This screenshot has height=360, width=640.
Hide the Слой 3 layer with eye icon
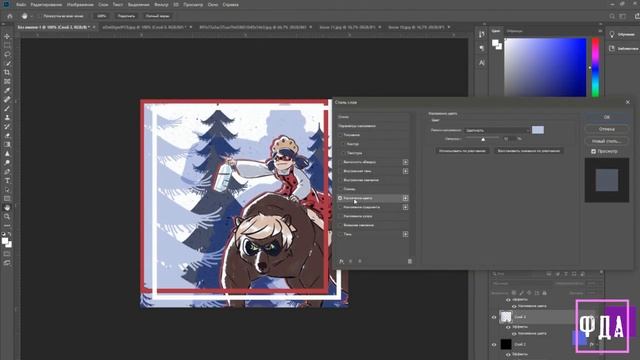(x=494, y=317)
